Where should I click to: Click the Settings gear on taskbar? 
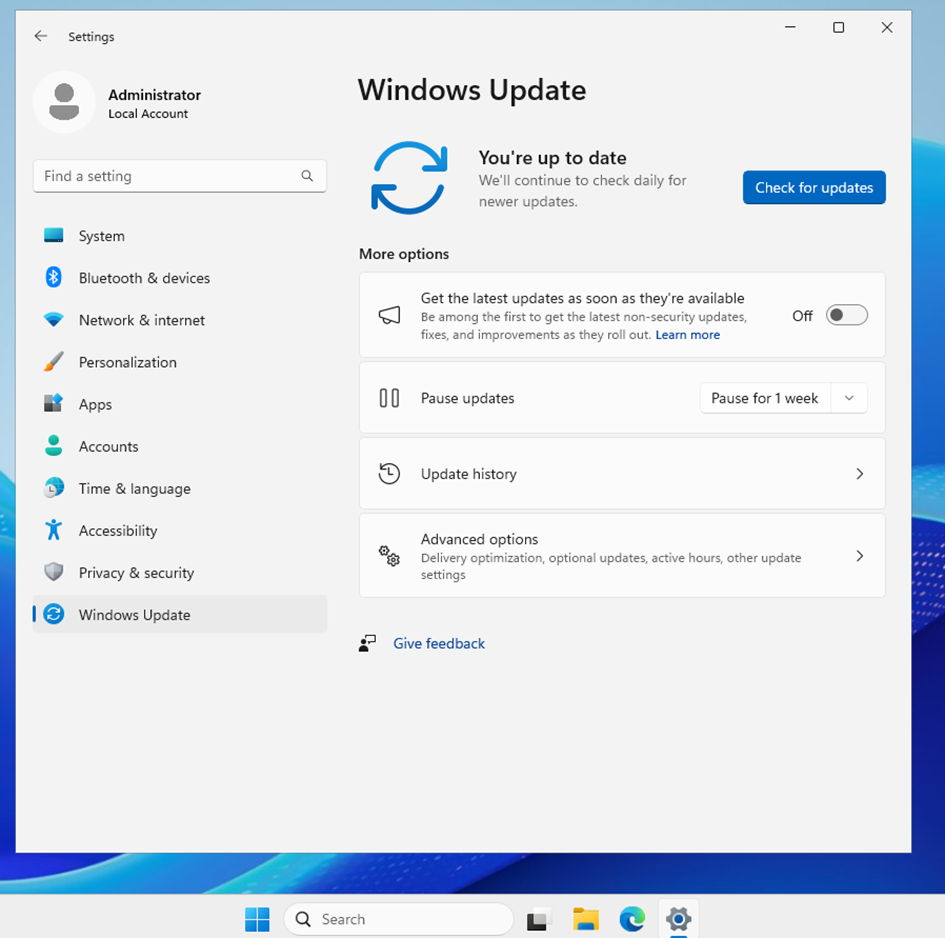pos(678,919)
